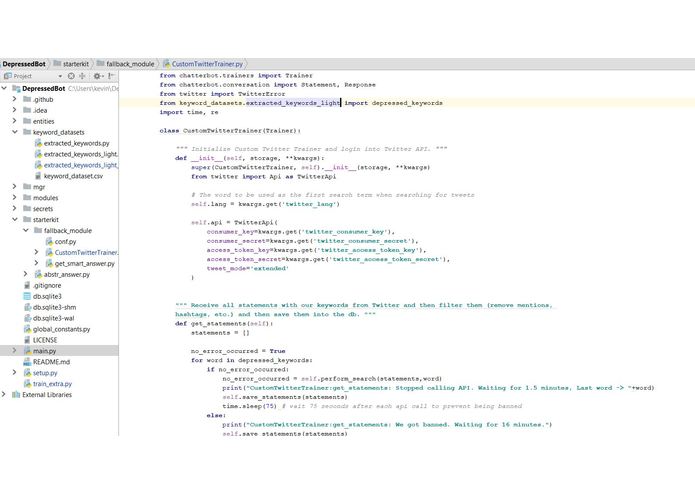This screenshot has height=494, width=695.
Task: Select global_constants.py in project tree
Action: (62, 329)
